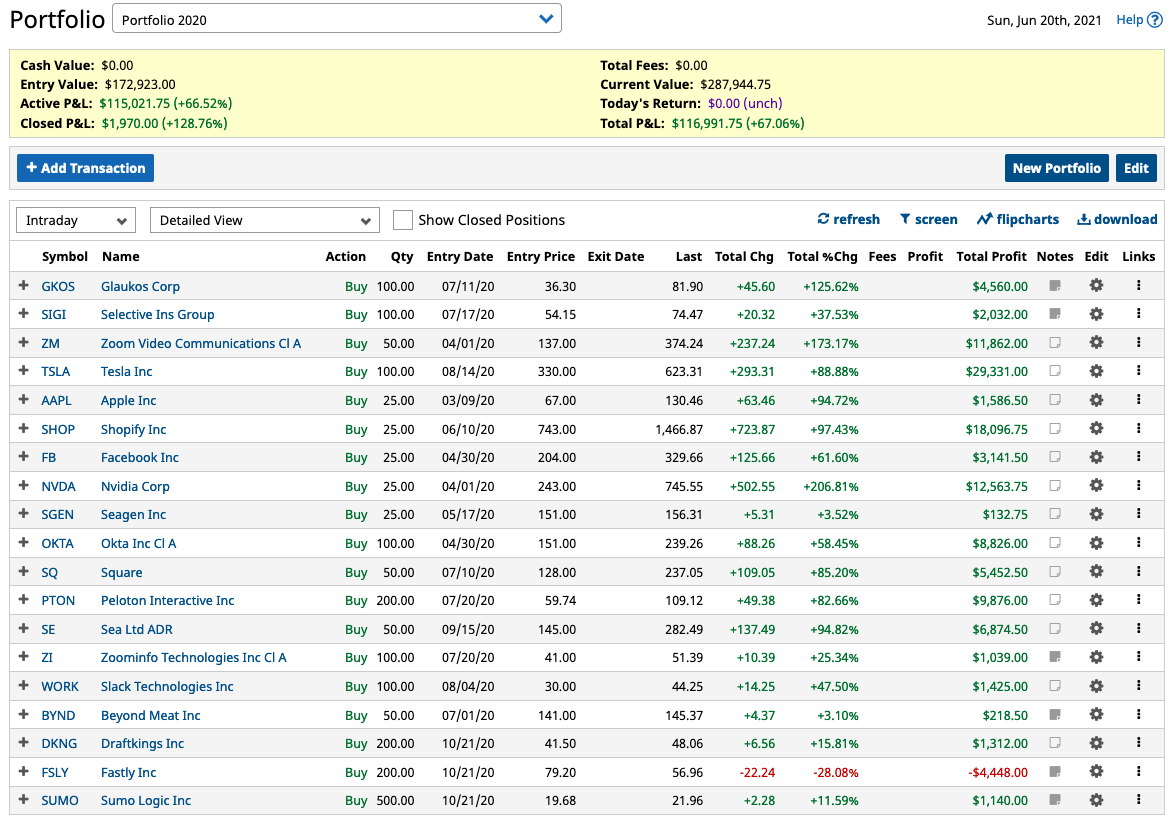Open the Peloton Interactive Inc link
The height and width of the screenshot is (821, 1172).
point(167,600)
